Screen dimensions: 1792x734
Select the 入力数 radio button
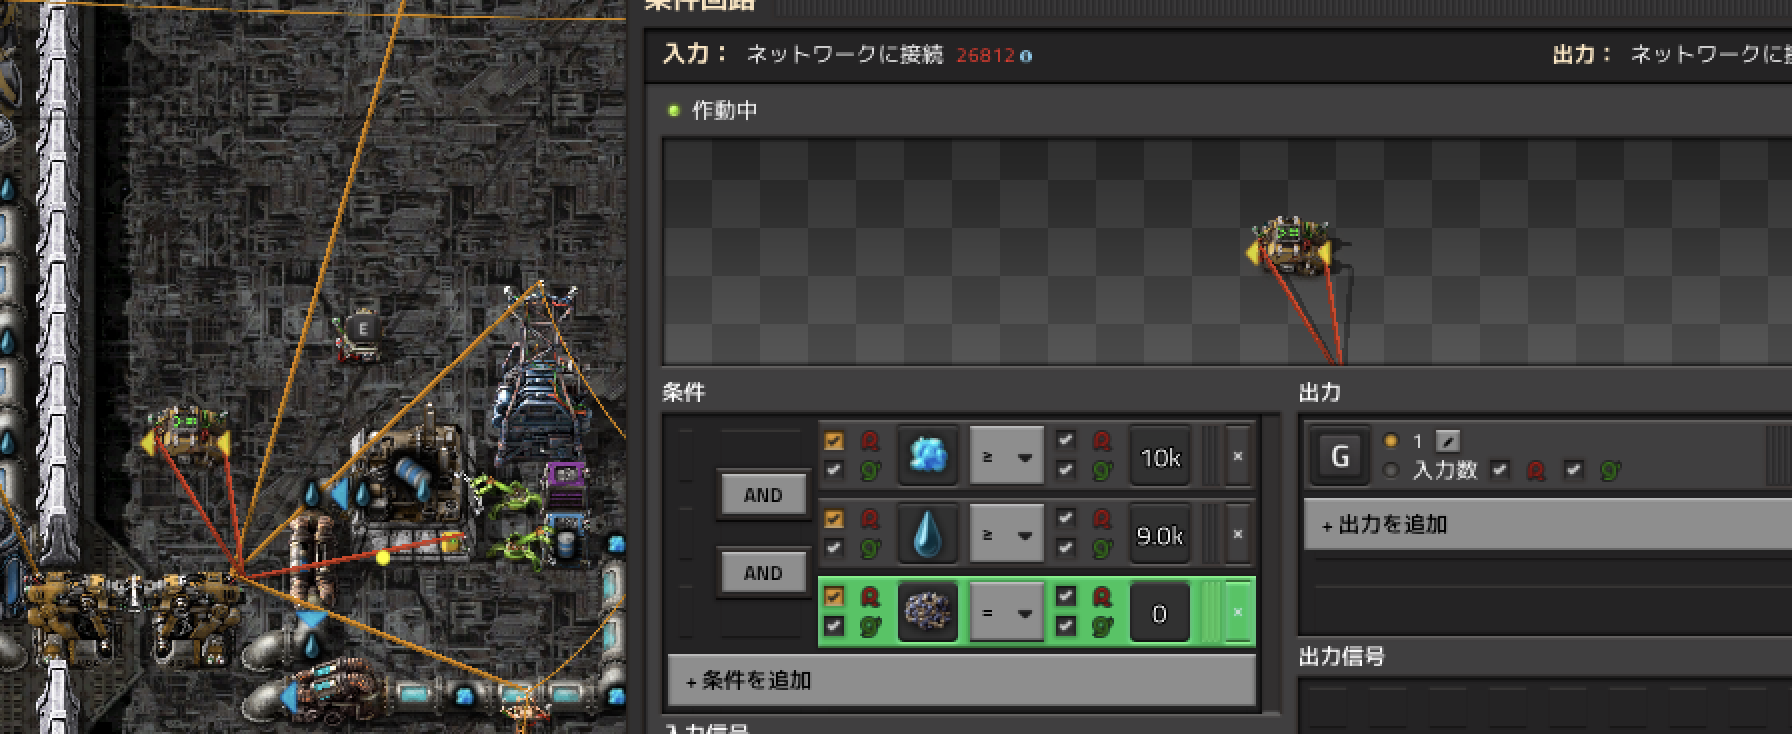tap(1390, 470)
